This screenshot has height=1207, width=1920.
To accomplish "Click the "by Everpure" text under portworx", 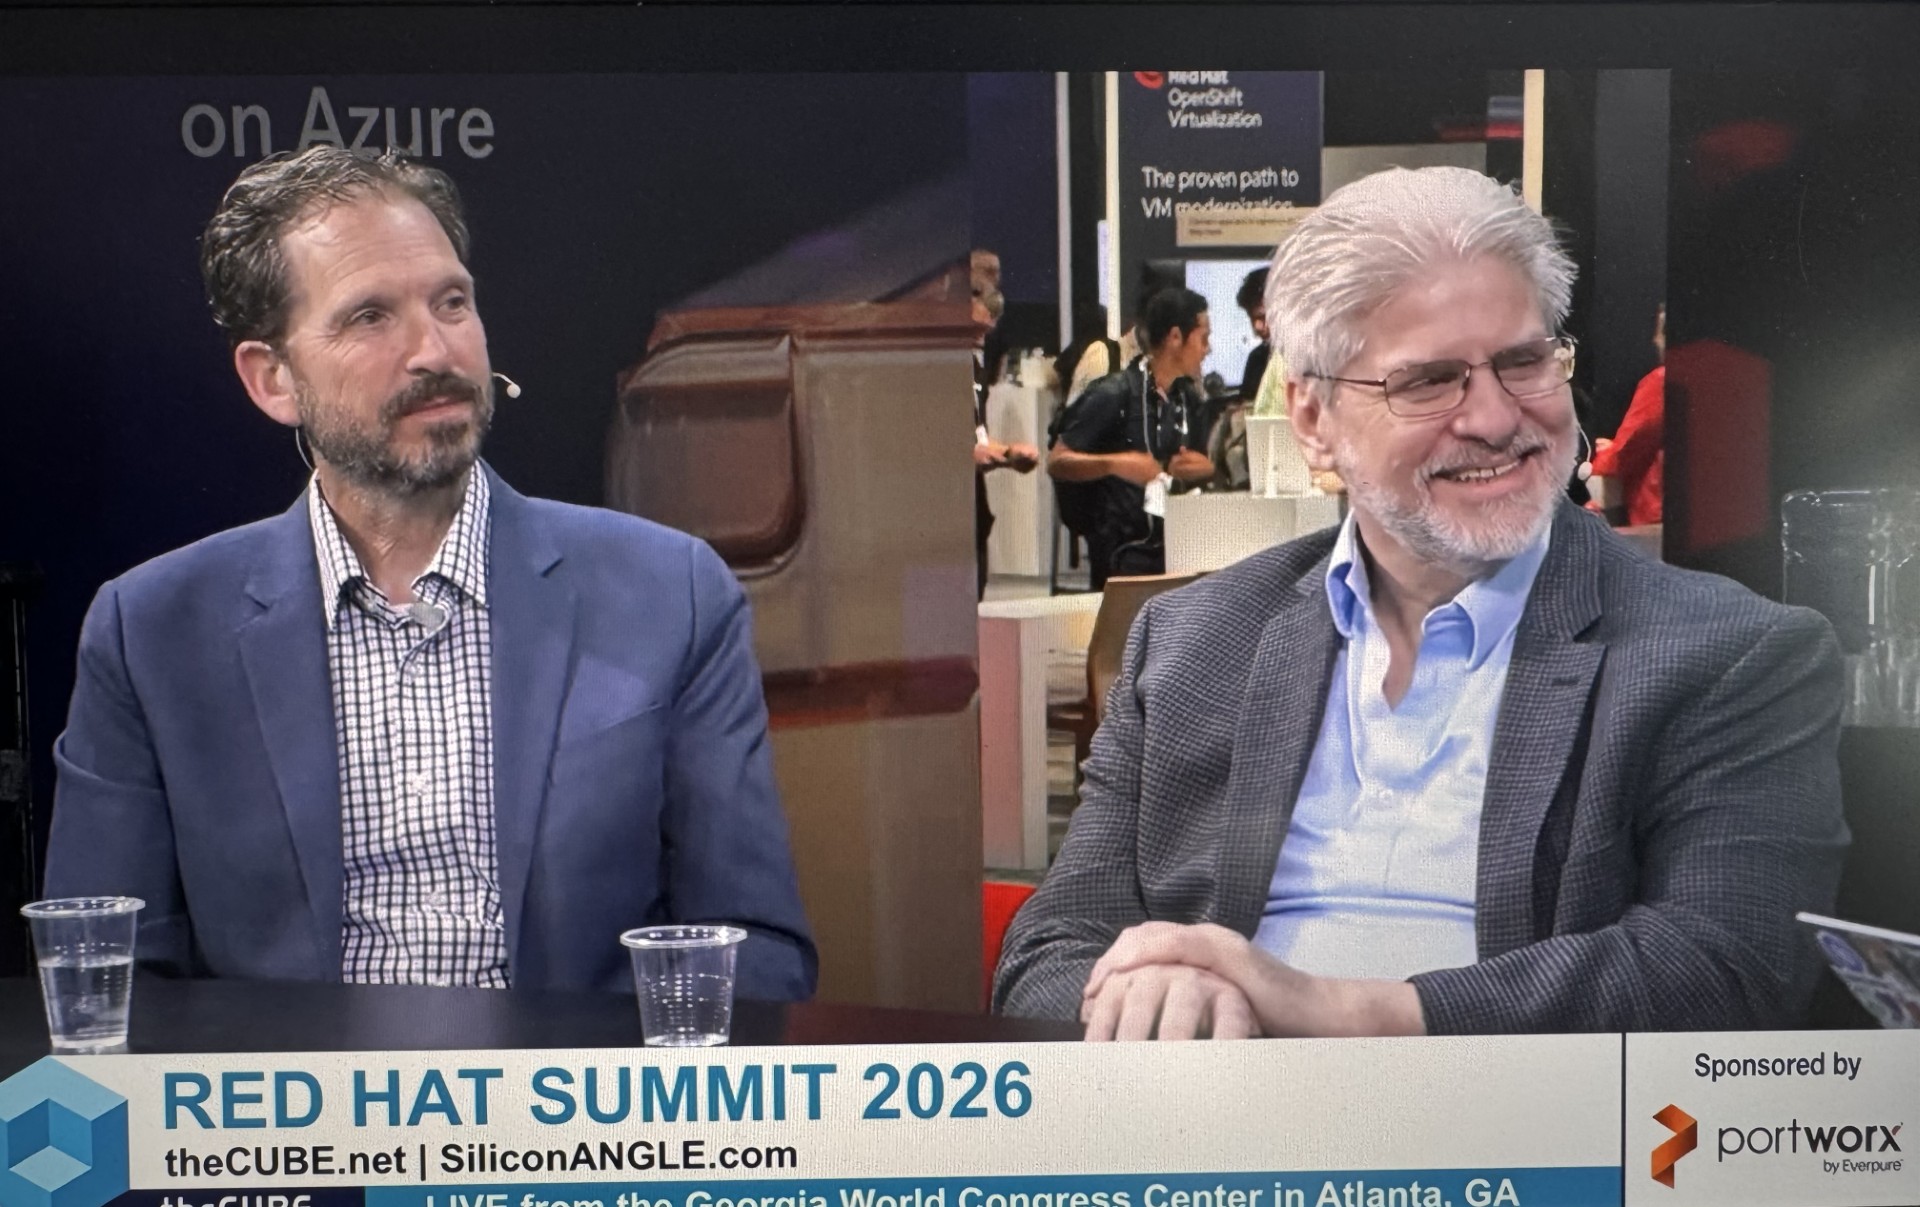I will point(1862,1166).
